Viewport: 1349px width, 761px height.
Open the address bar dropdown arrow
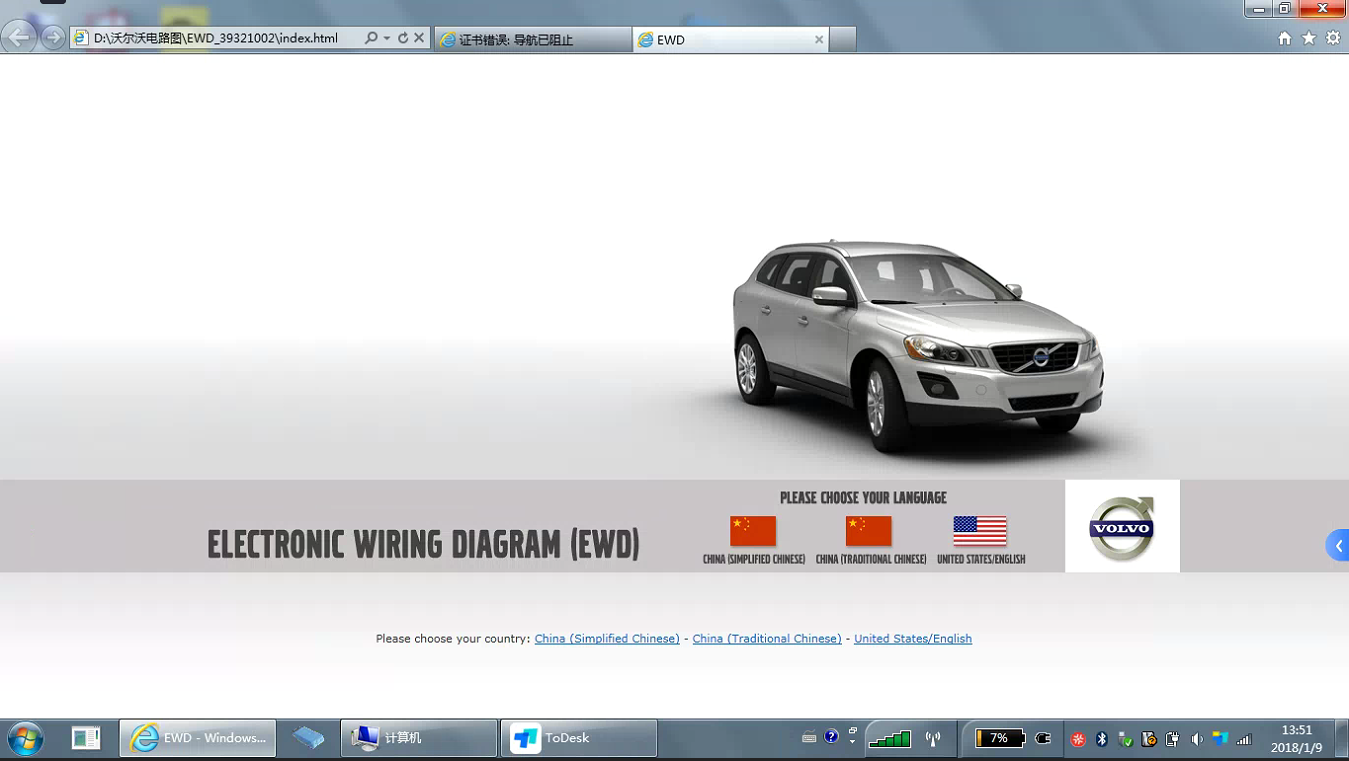(x=387, y=38)
